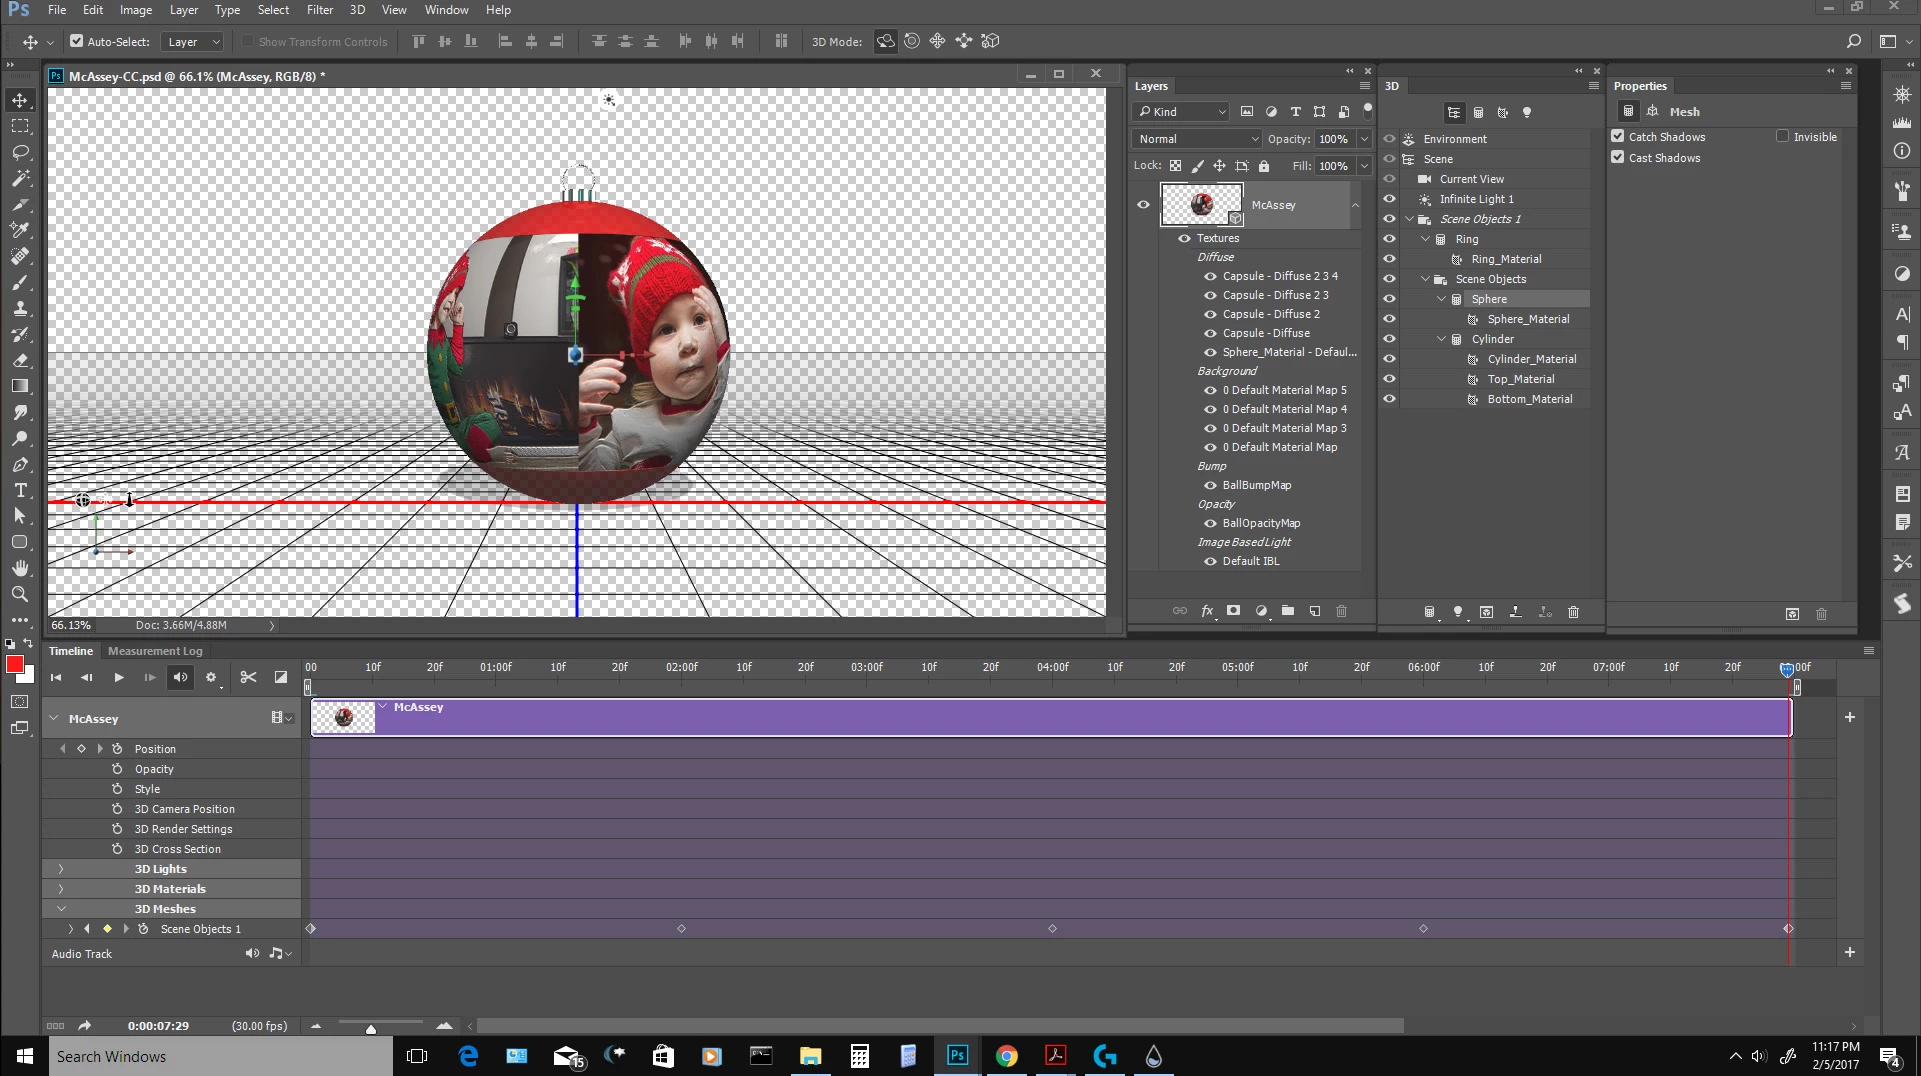Expand the 3D Lights timeline group
Image resolution: width=1921 pixels, height=1076 pixels.
[x=61, y=869]
